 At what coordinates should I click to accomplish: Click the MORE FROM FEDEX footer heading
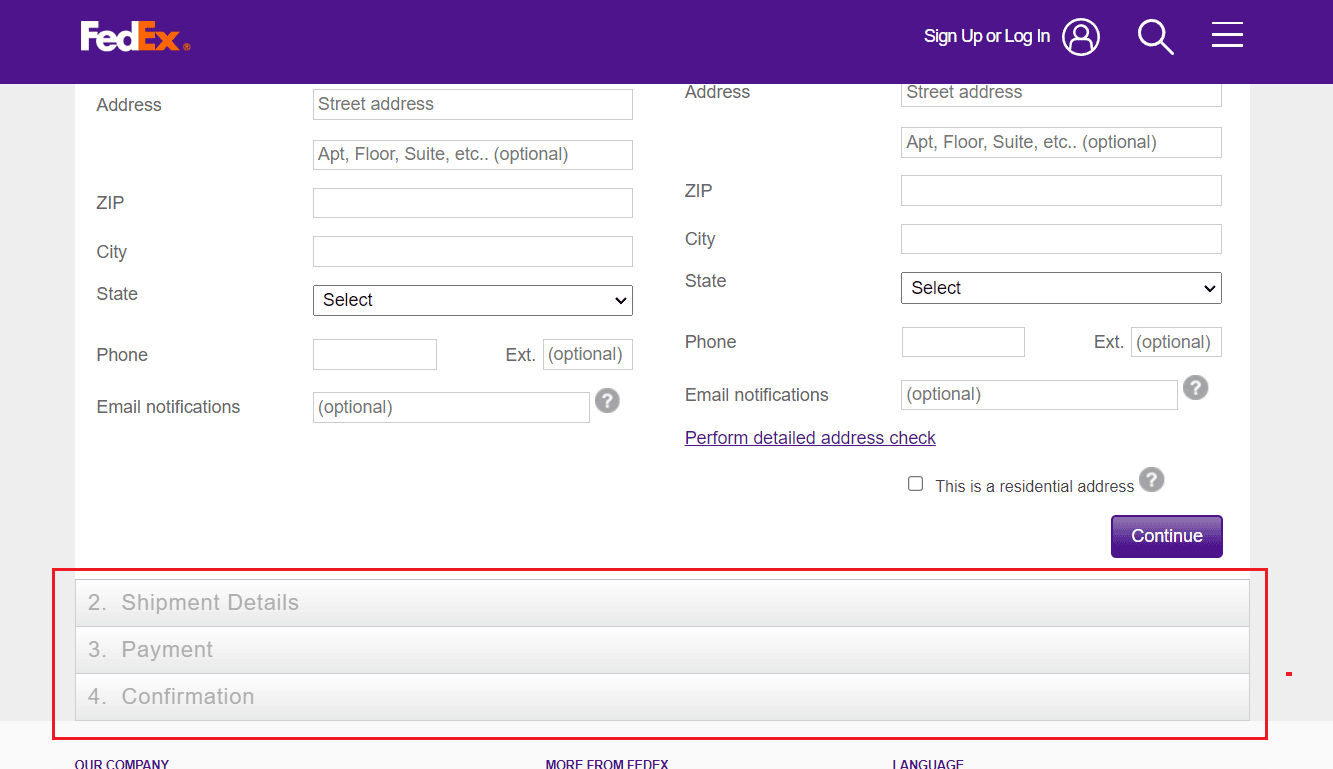point(607,763)
